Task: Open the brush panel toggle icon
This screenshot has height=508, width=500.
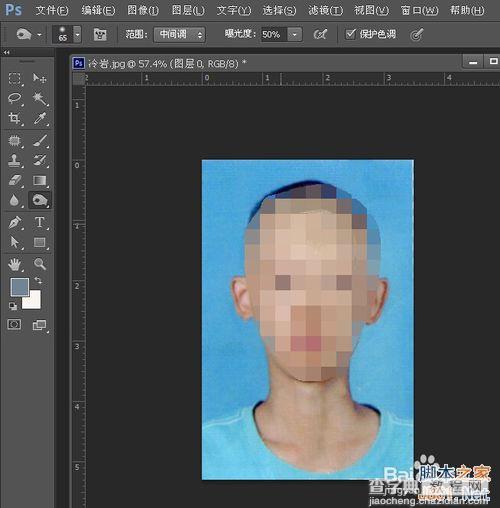Action: tap(100, 34)
